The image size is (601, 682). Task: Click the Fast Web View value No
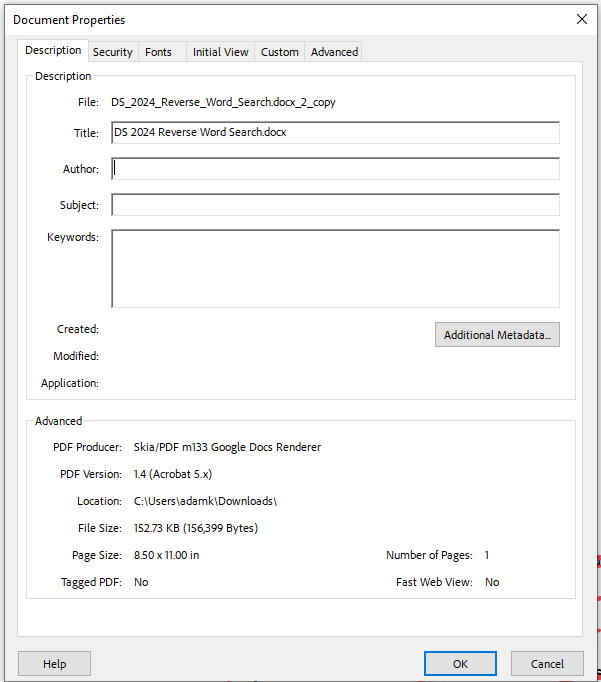click(492, 582)
